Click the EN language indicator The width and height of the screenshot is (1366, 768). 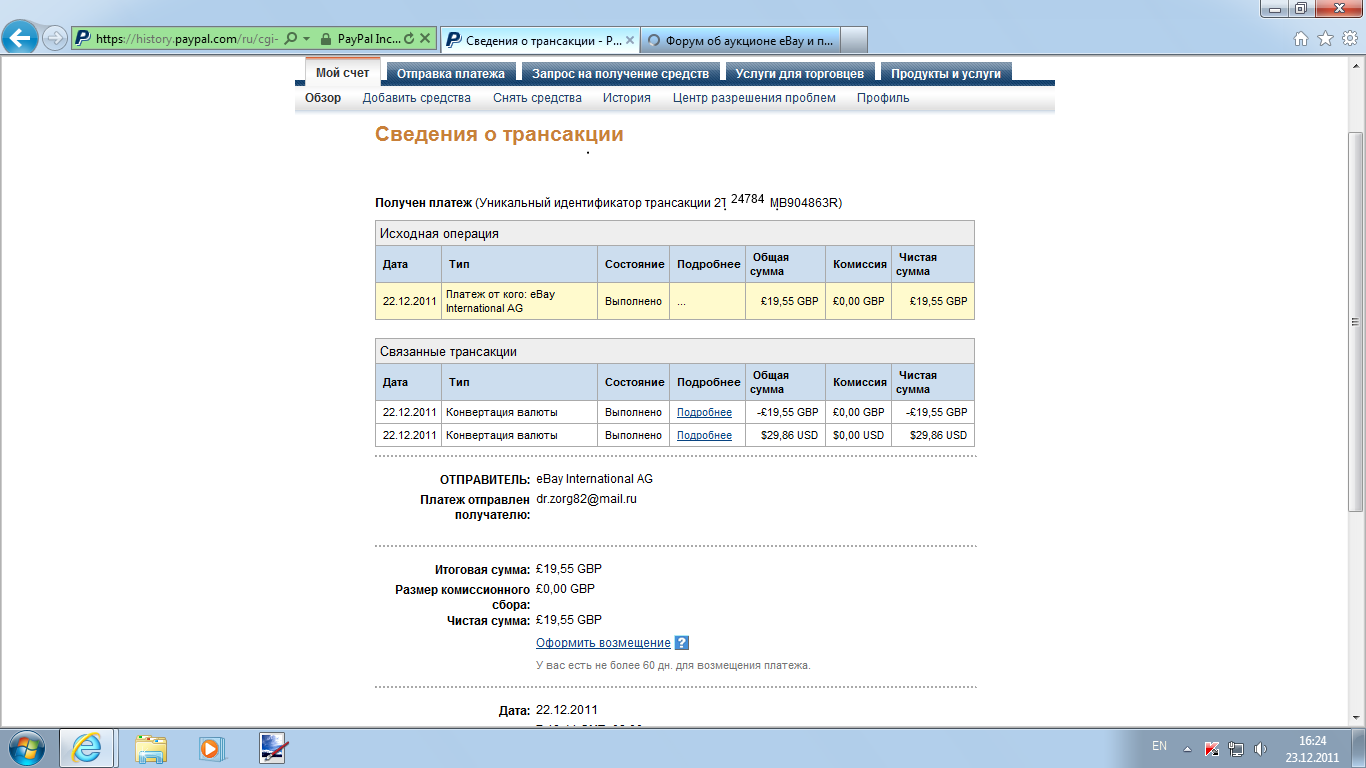pos(1159,746)
